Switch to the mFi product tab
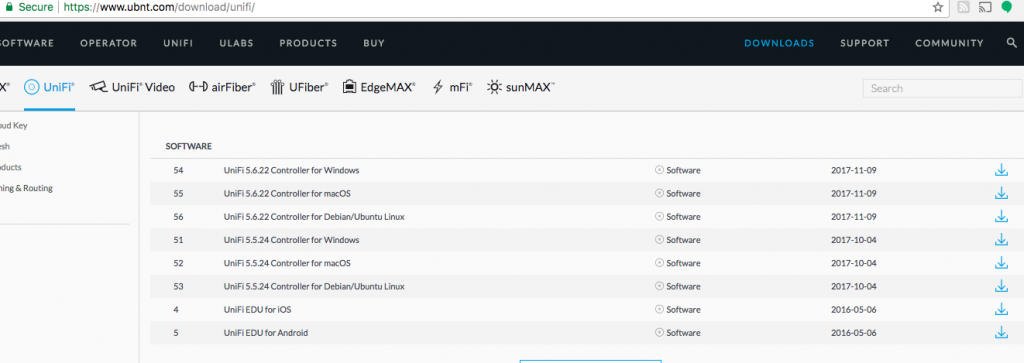 click(452, 87)
